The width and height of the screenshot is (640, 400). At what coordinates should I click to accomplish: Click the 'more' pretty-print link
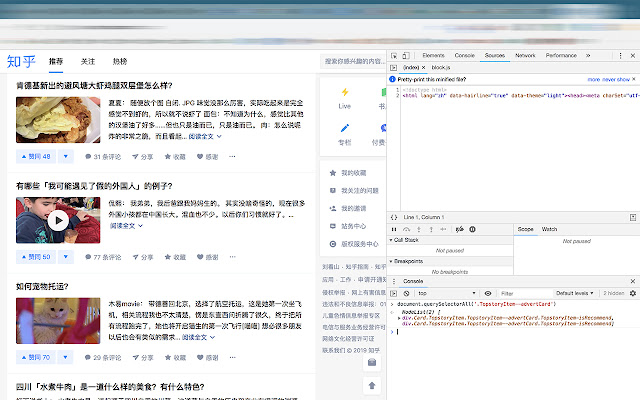click(593, 80)
